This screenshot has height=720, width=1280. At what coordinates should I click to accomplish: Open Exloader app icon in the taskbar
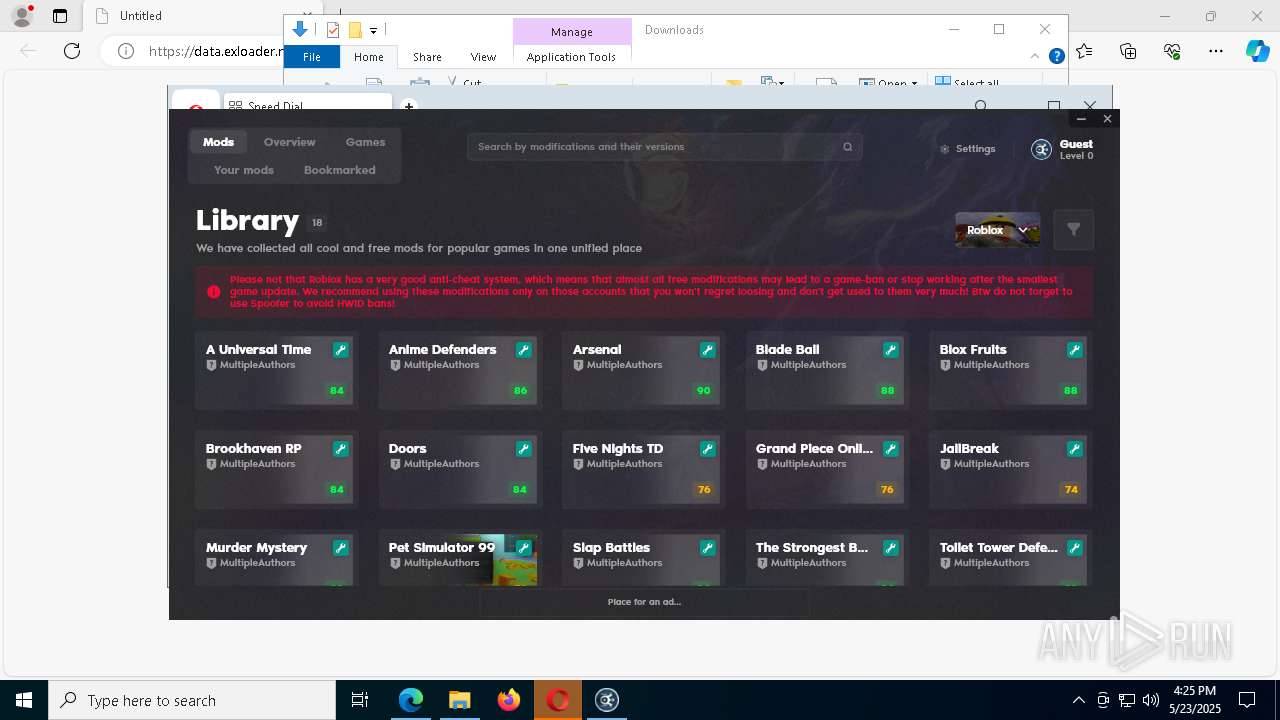607,700
